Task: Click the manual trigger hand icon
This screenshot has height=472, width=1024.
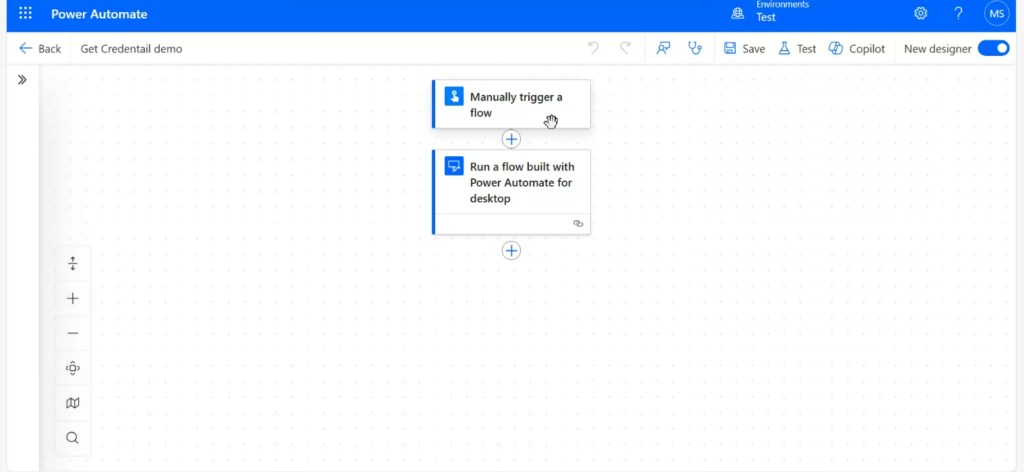Action: tap(454, 95)
